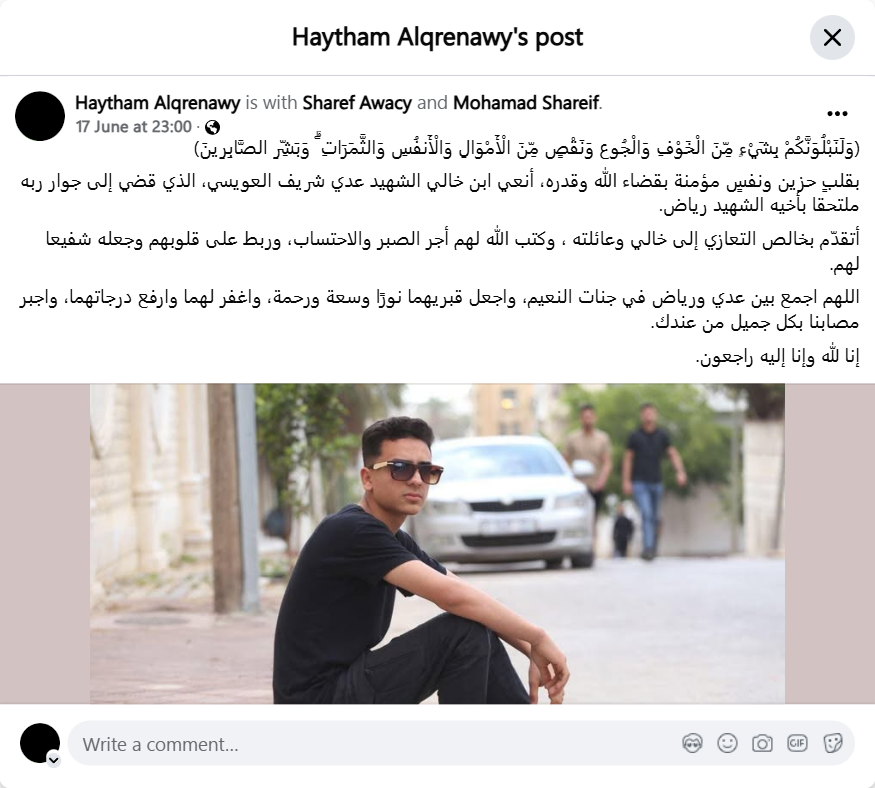Viewport: 875px width, 788px height.
Task: Open Haytham Alqrenawy's profile name link
Action: pos(157,103)
